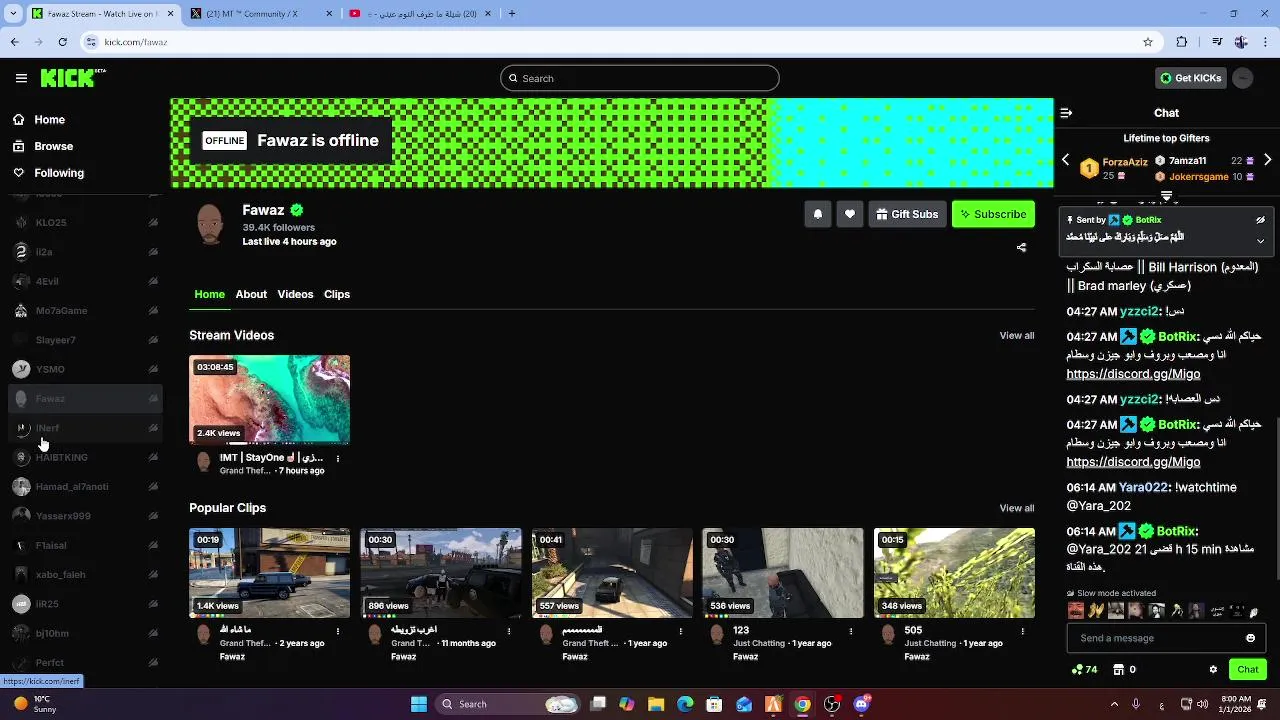Reload the page in the browser
The height and width of the screenshot is (720, 1280).
[62, 42]
